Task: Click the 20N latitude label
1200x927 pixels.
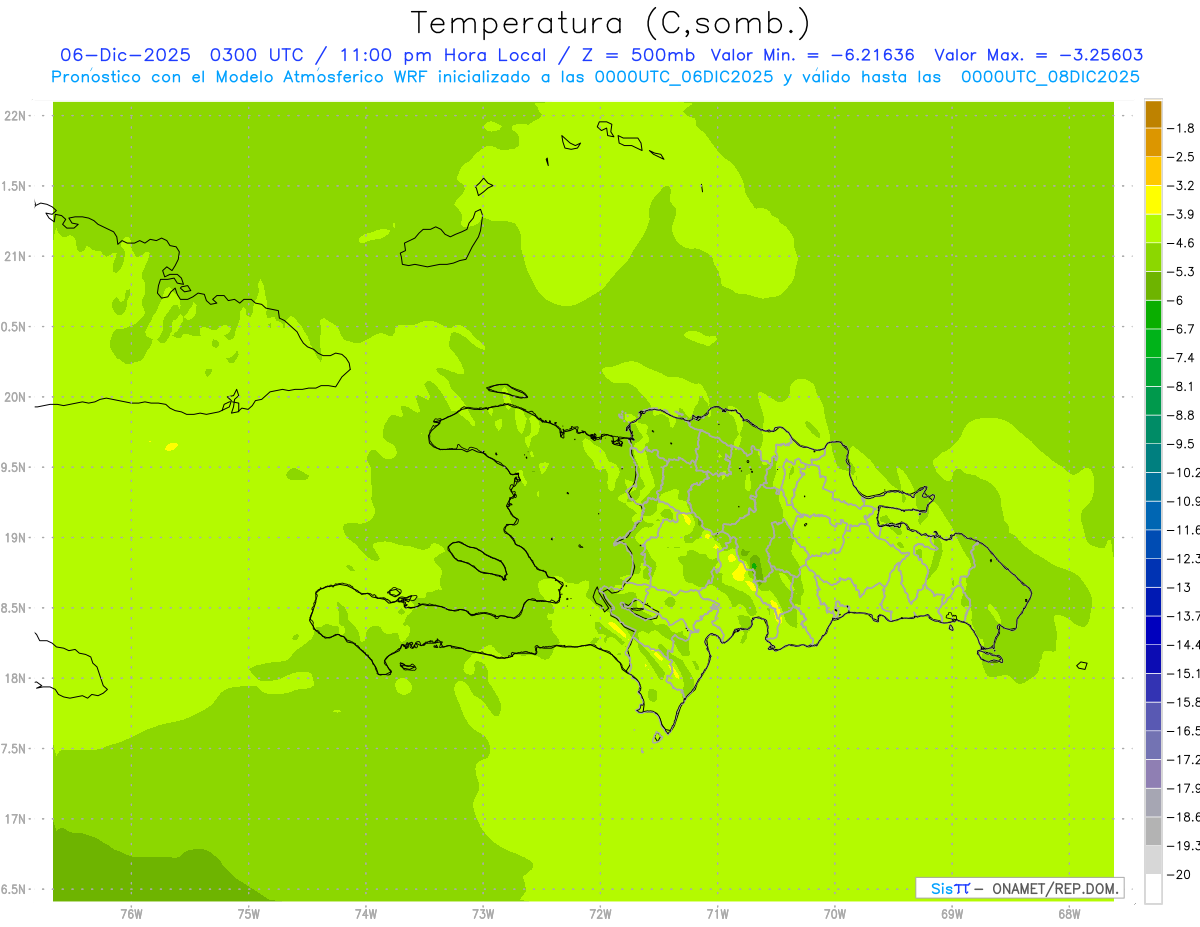Action: click(15, 397)
